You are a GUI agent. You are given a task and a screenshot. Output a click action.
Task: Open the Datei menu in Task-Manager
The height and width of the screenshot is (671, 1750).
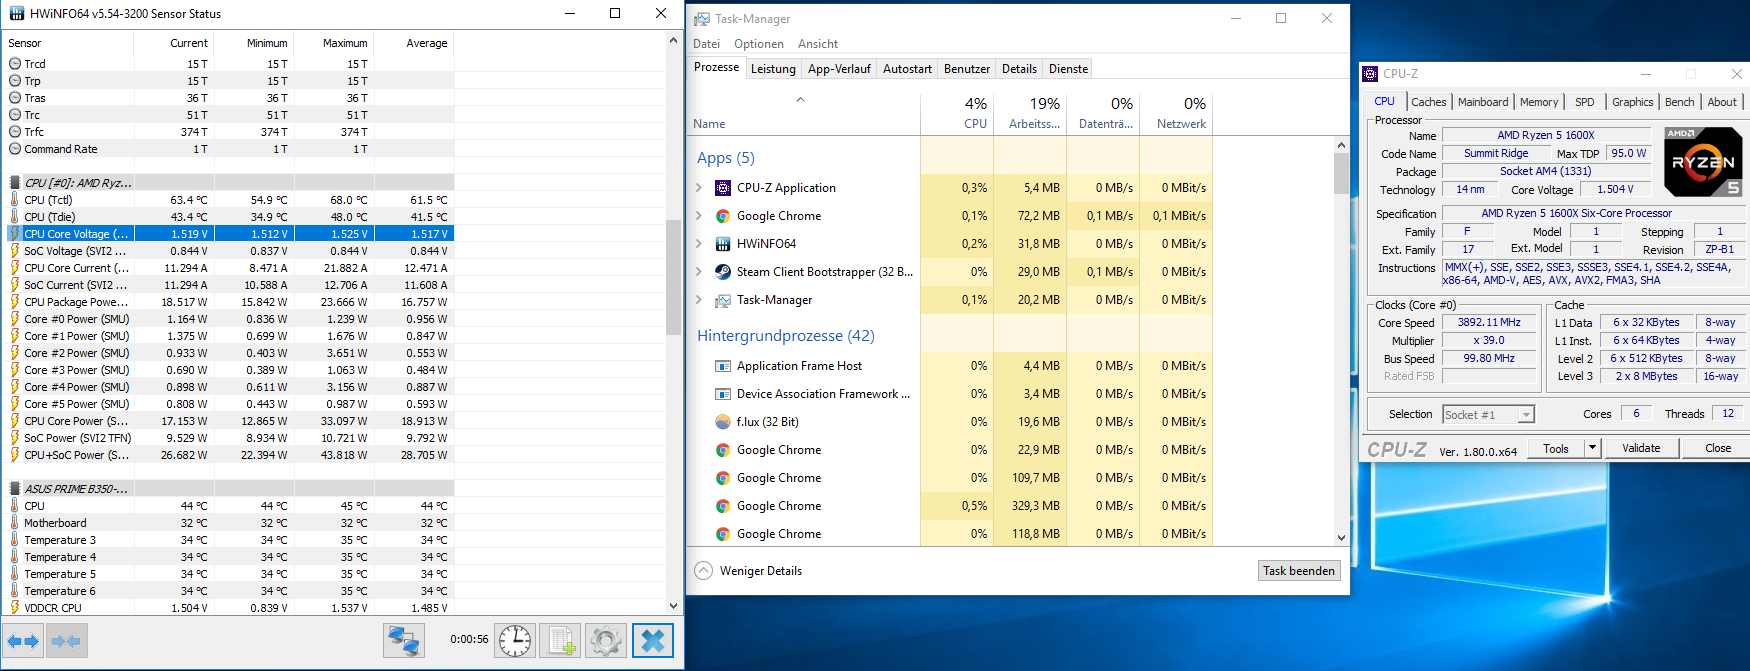pyautogui.click(x=706, y=44)
